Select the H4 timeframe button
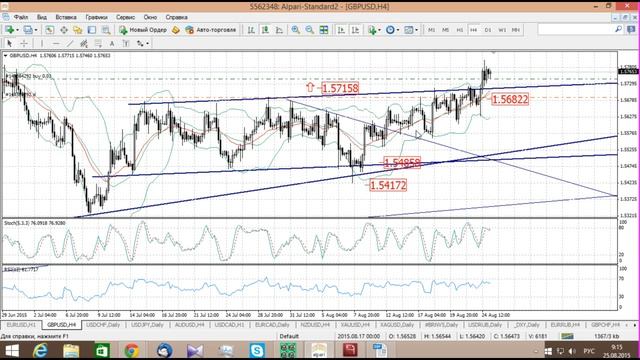Screen dimensions: 640x360 [473, 30]
